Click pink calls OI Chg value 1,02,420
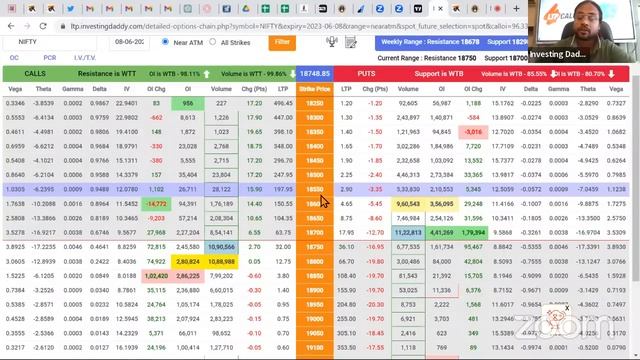Image resolution: width=640 pixels, height=360 pixels. pos(156,276)
